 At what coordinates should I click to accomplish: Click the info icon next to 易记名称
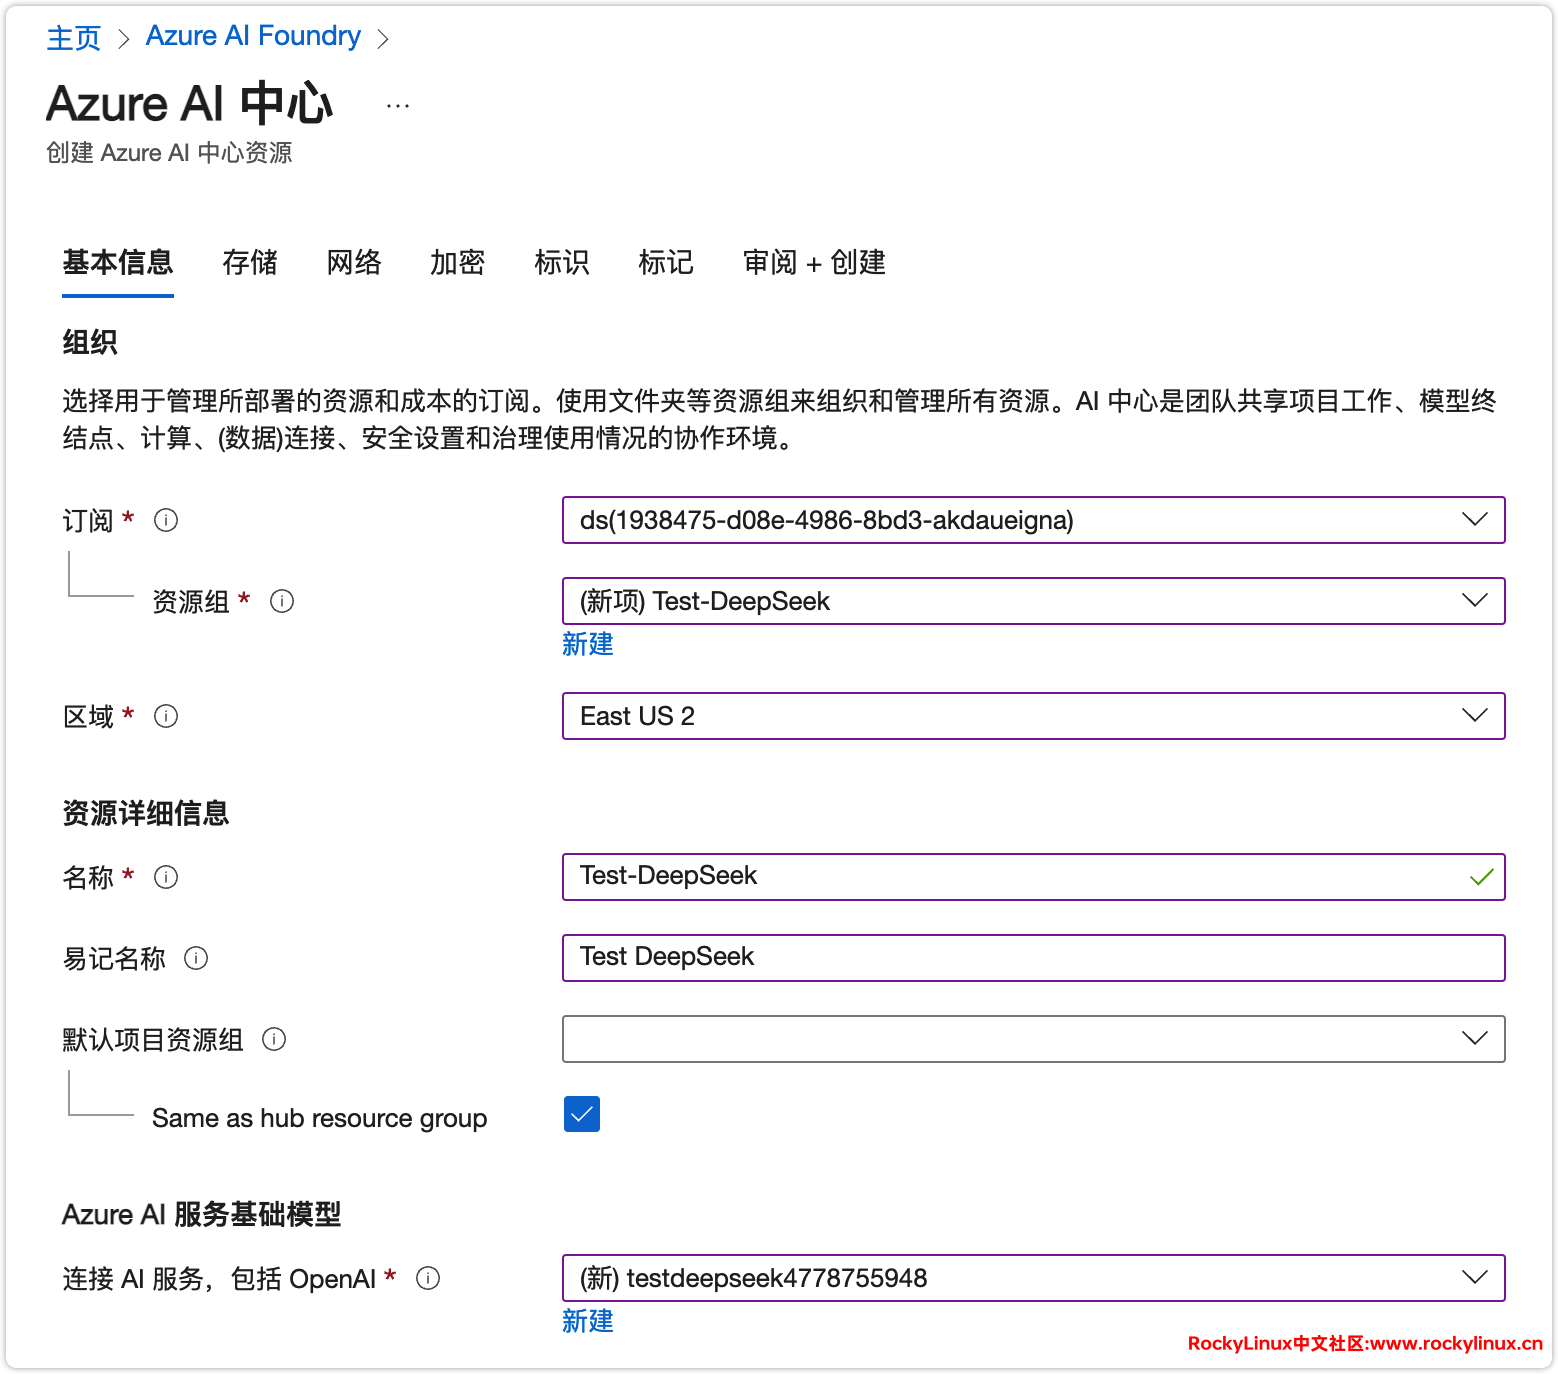coord(196,958)
